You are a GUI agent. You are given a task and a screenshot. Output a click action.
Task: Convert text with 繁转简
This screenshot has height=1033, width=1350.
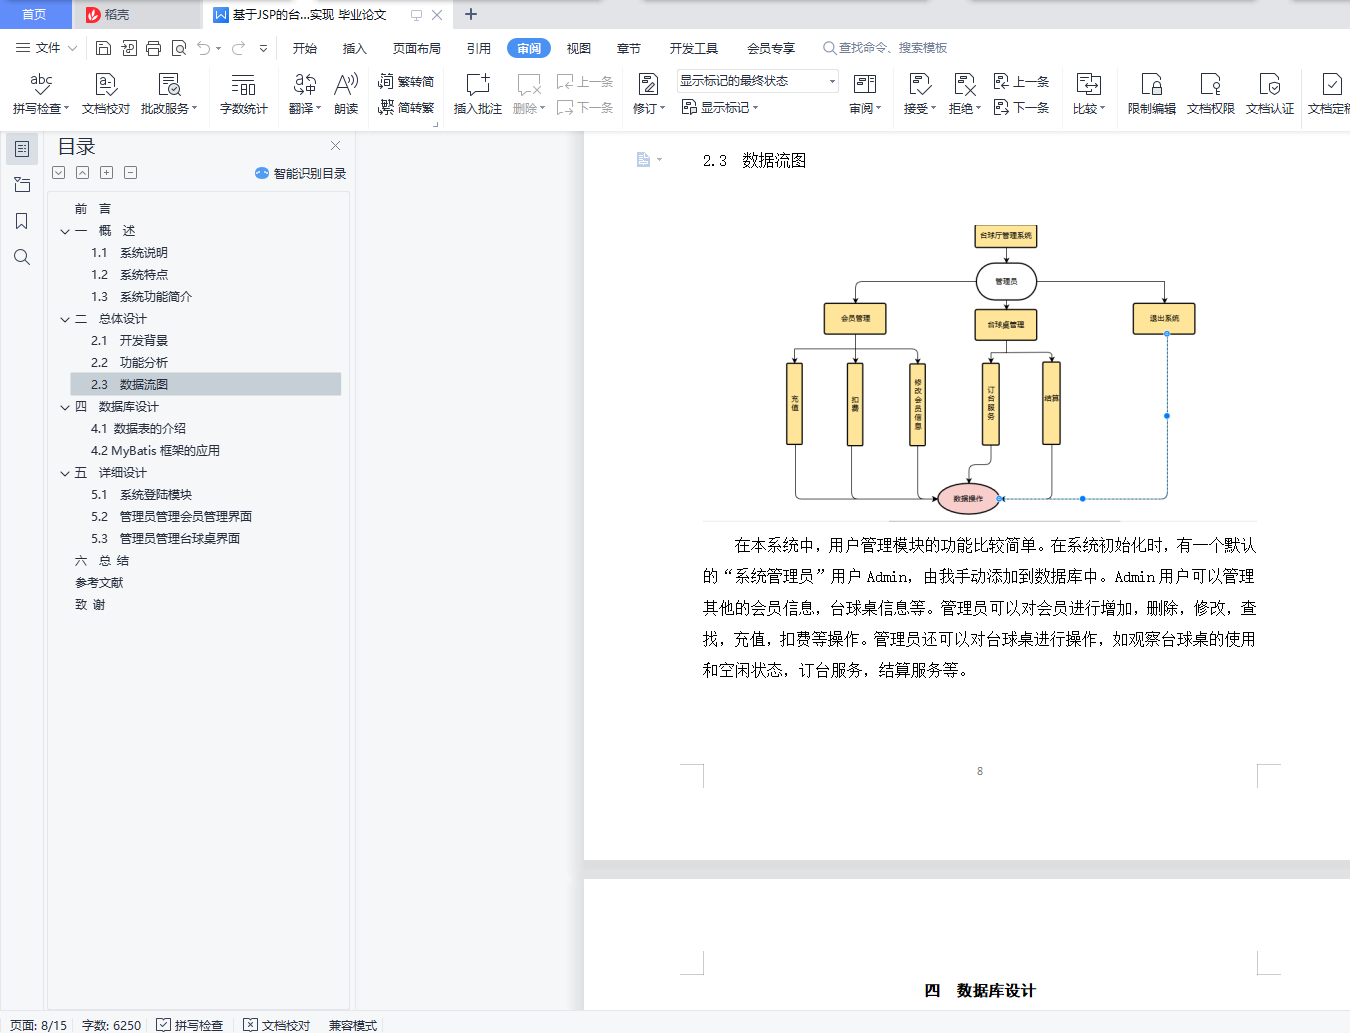tap(406, 81)
